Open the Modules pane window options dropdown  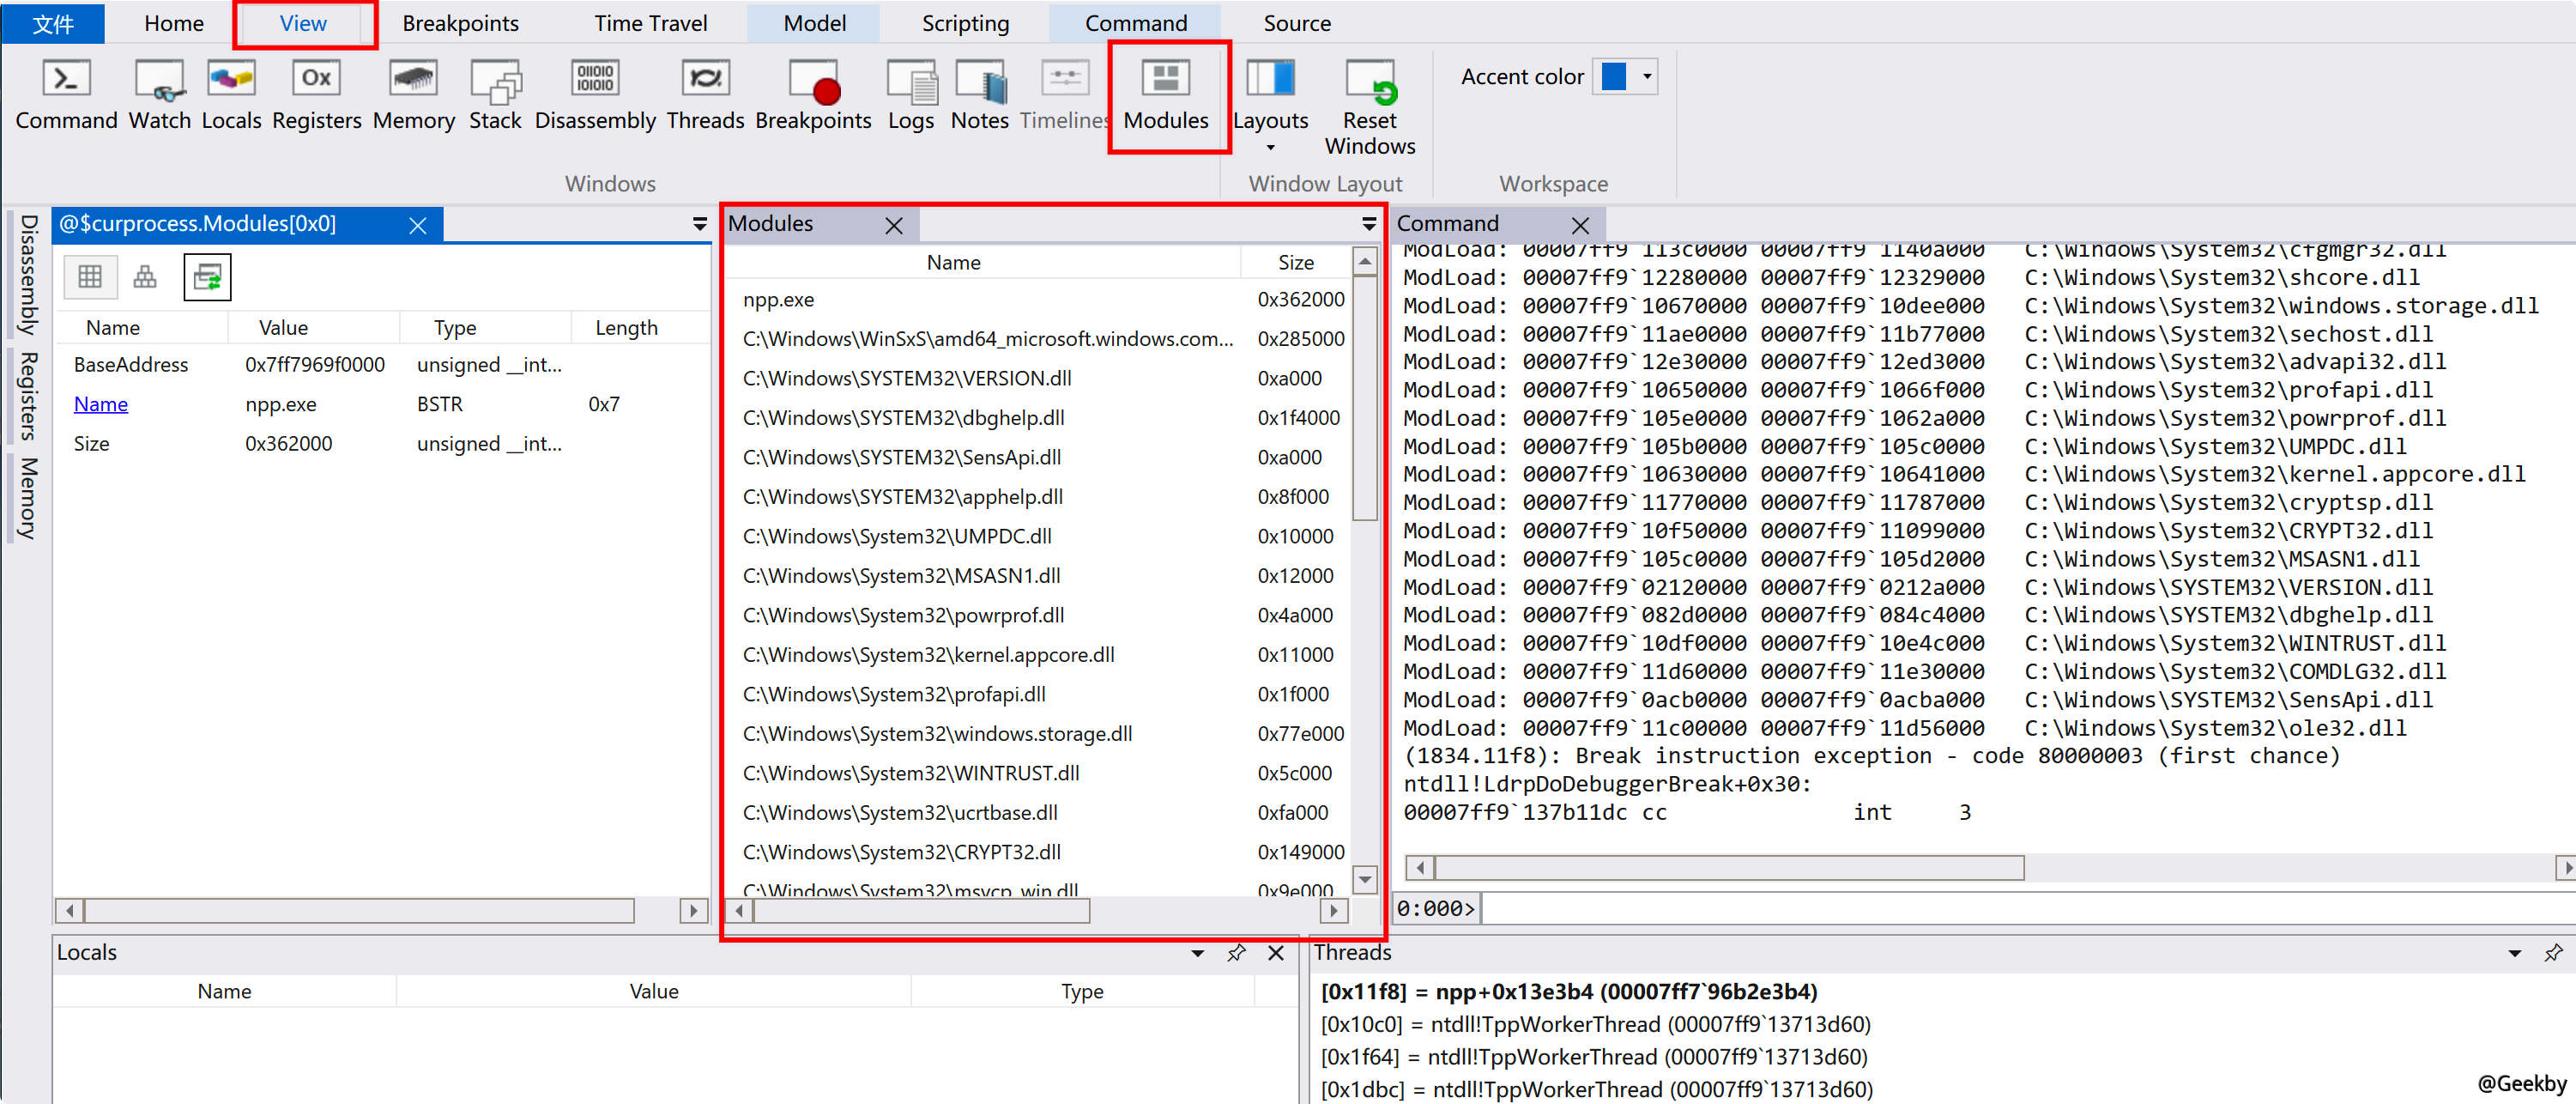[x=1369, y=224]
